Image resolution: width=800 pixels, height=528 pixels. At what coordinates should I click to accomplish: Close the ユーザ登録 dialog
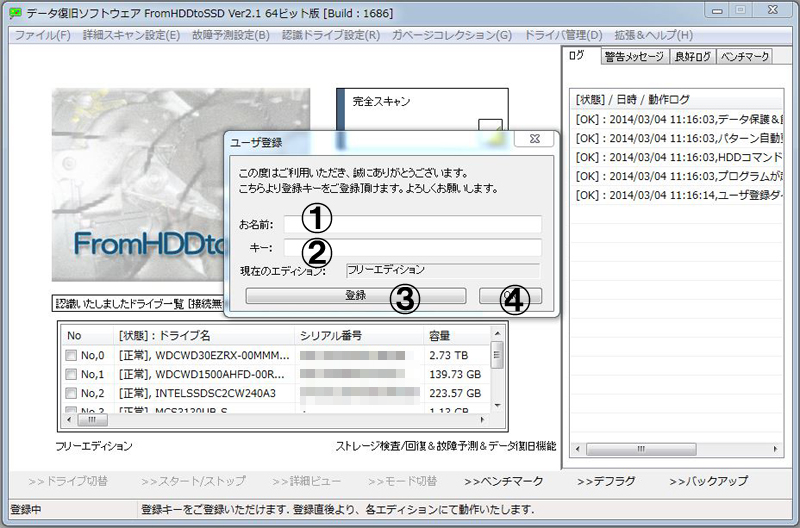(x=534, y=139)
